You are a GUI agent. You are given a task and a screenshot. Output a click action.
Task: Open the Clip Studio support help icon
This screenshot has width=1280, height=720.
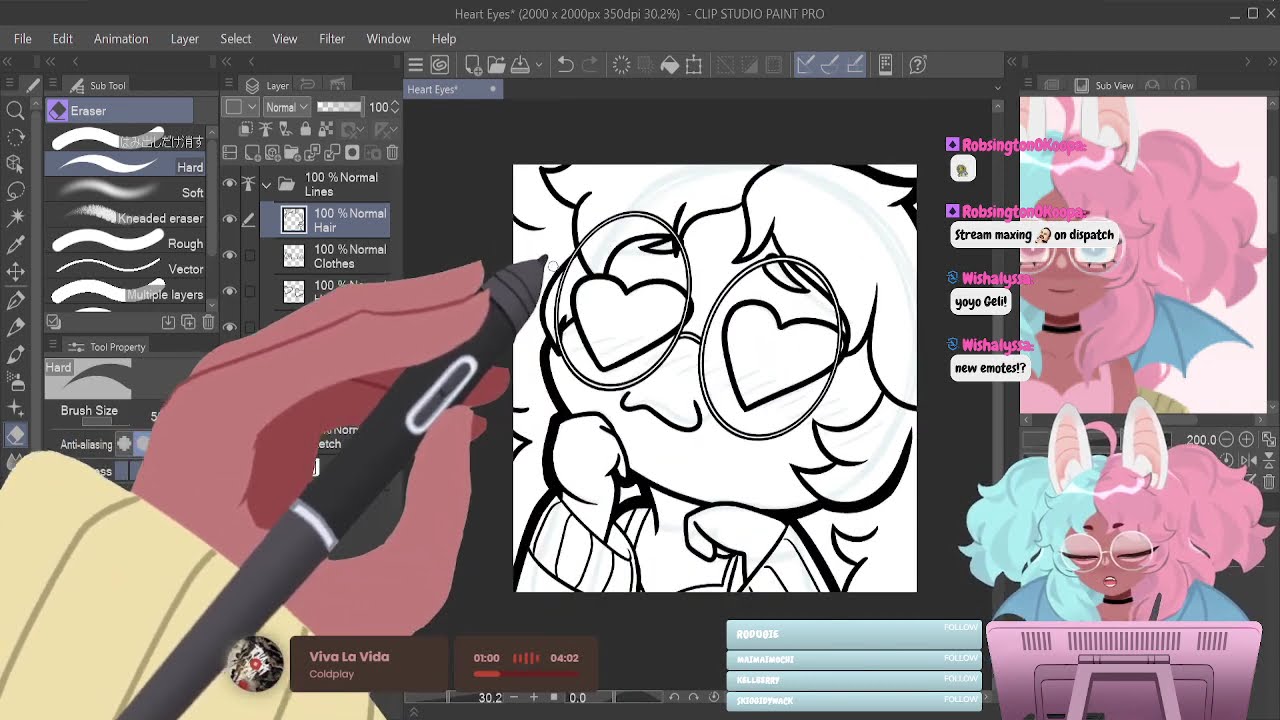pos(918,65)
